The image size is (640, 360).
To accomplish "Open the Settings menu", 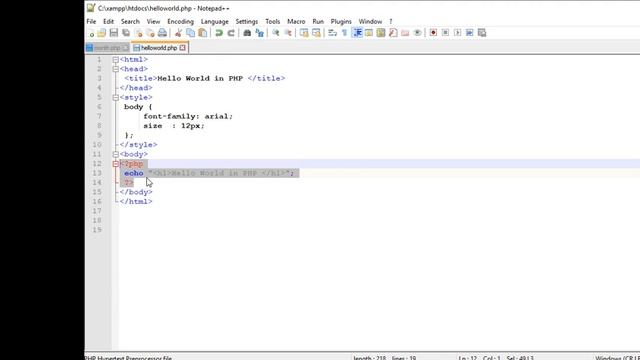I will coord(247,21).
